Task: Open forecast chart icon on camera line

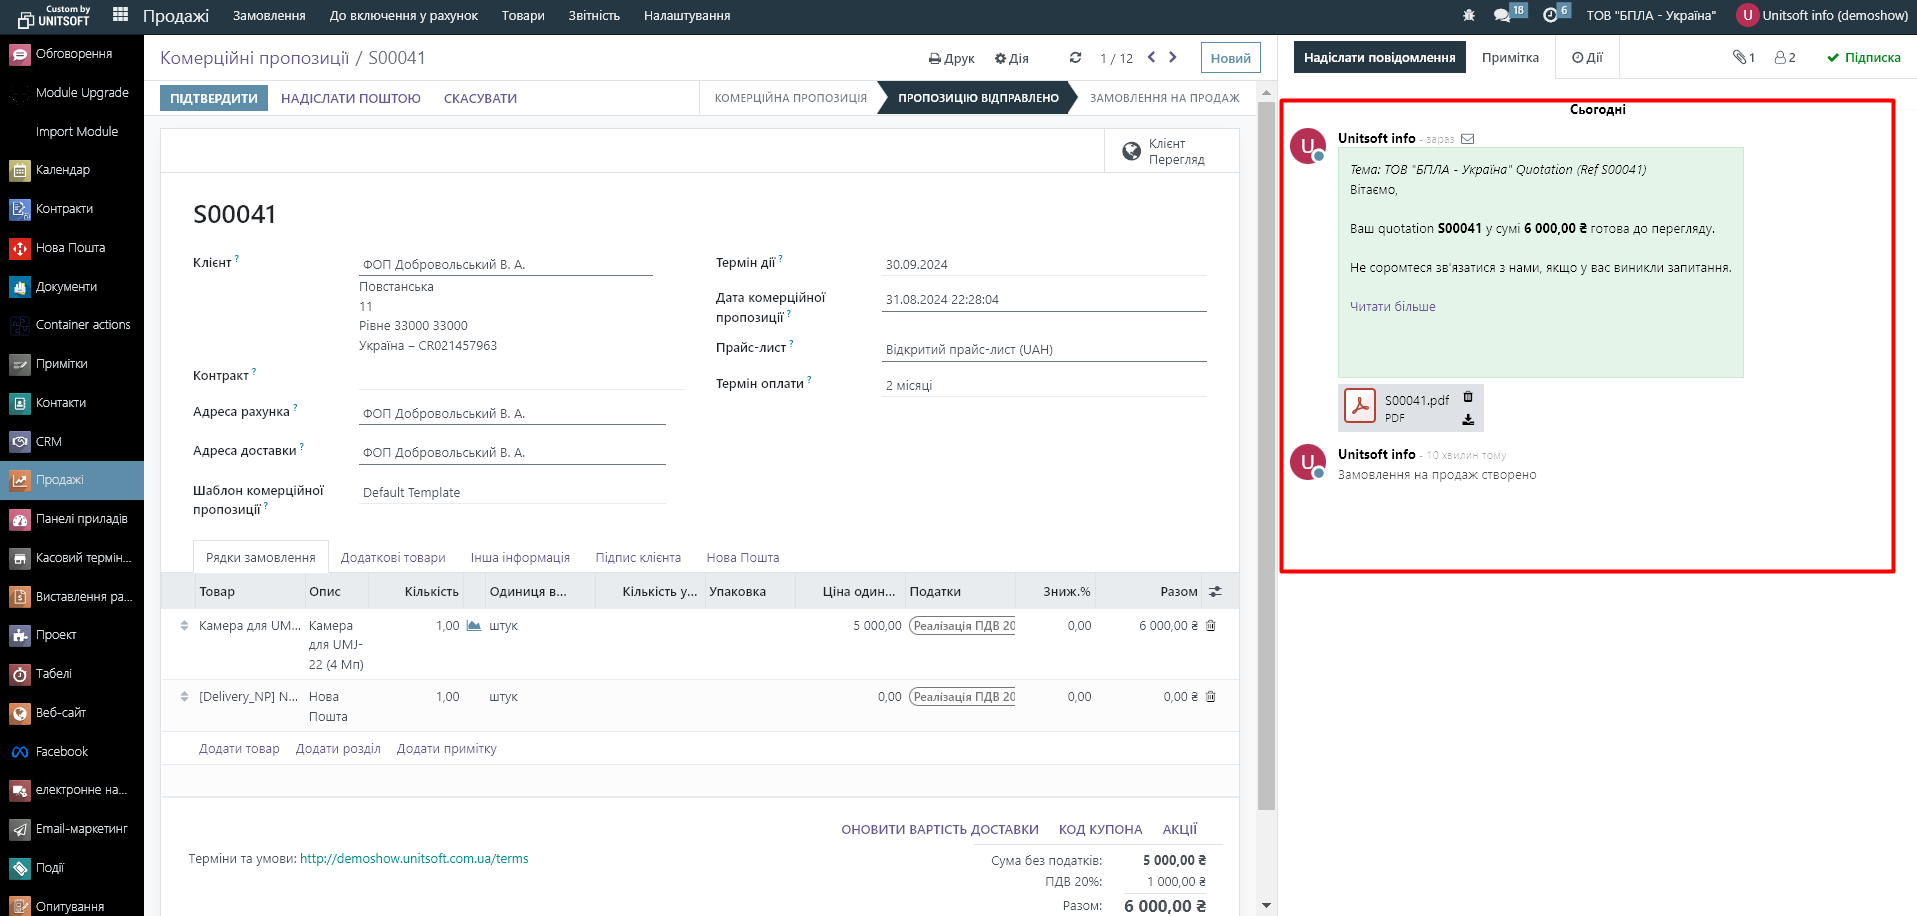Action: (x=474, y=626)
